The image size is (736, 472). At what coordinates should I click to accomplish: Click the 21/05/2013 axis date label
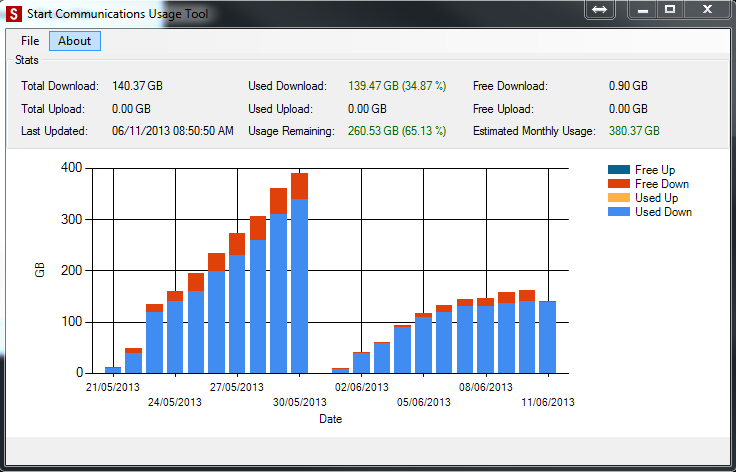[x=113, y=387]
